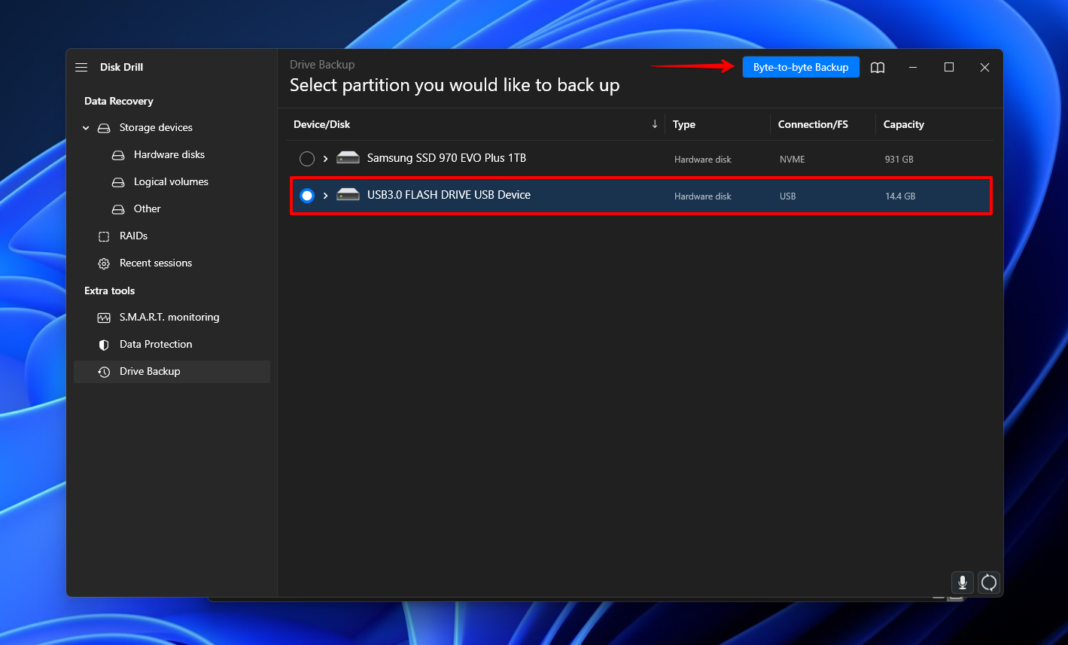Open the Data Protection tool
The width and height of the screenshot is (1068, 645).
tap(156, 344)
